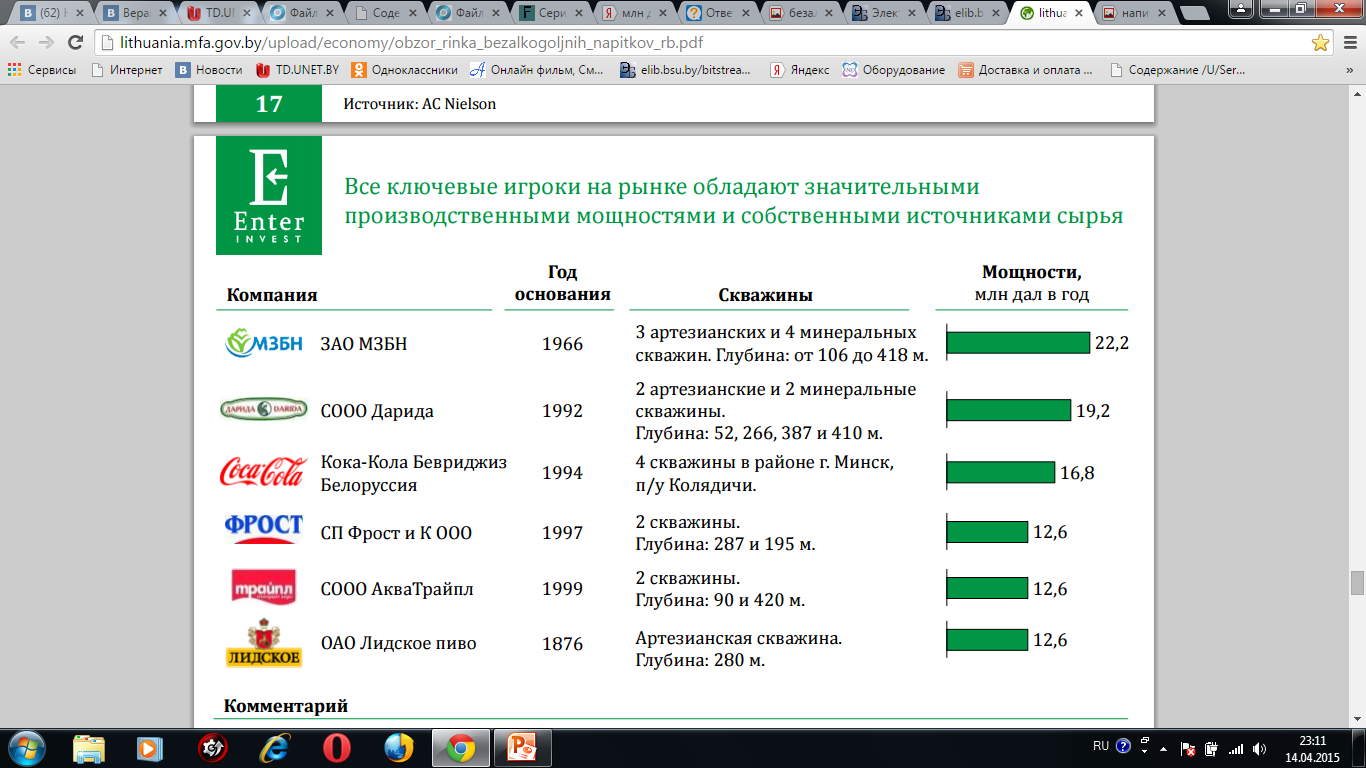This screenshot has height=768, width=1366.
Task: Open the Оборудование bookmark
Action: click(894, 70)
